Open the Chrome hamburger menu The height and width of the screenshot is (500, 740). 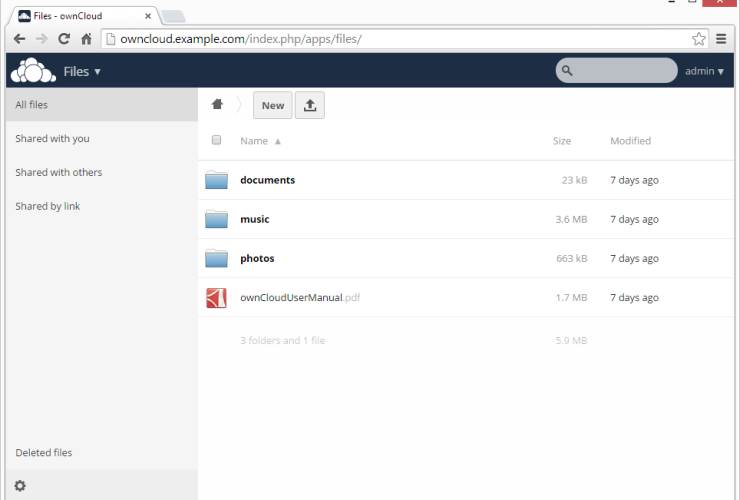[x=722, y=39]
